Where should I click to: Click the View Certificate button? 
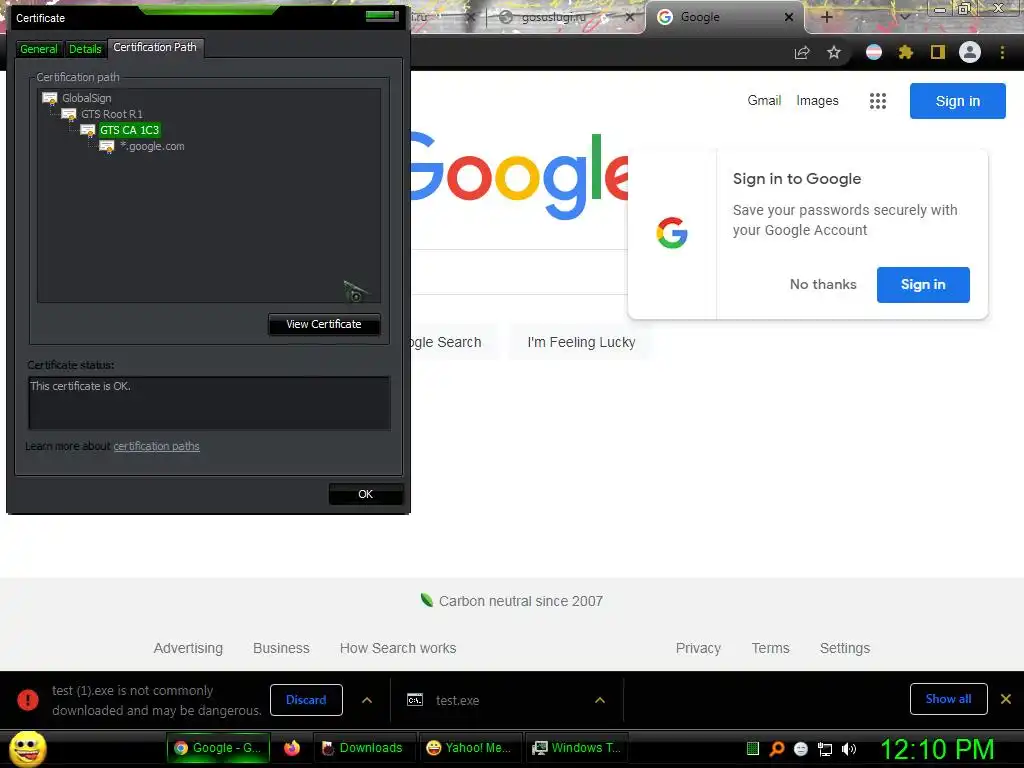[324, 325]
